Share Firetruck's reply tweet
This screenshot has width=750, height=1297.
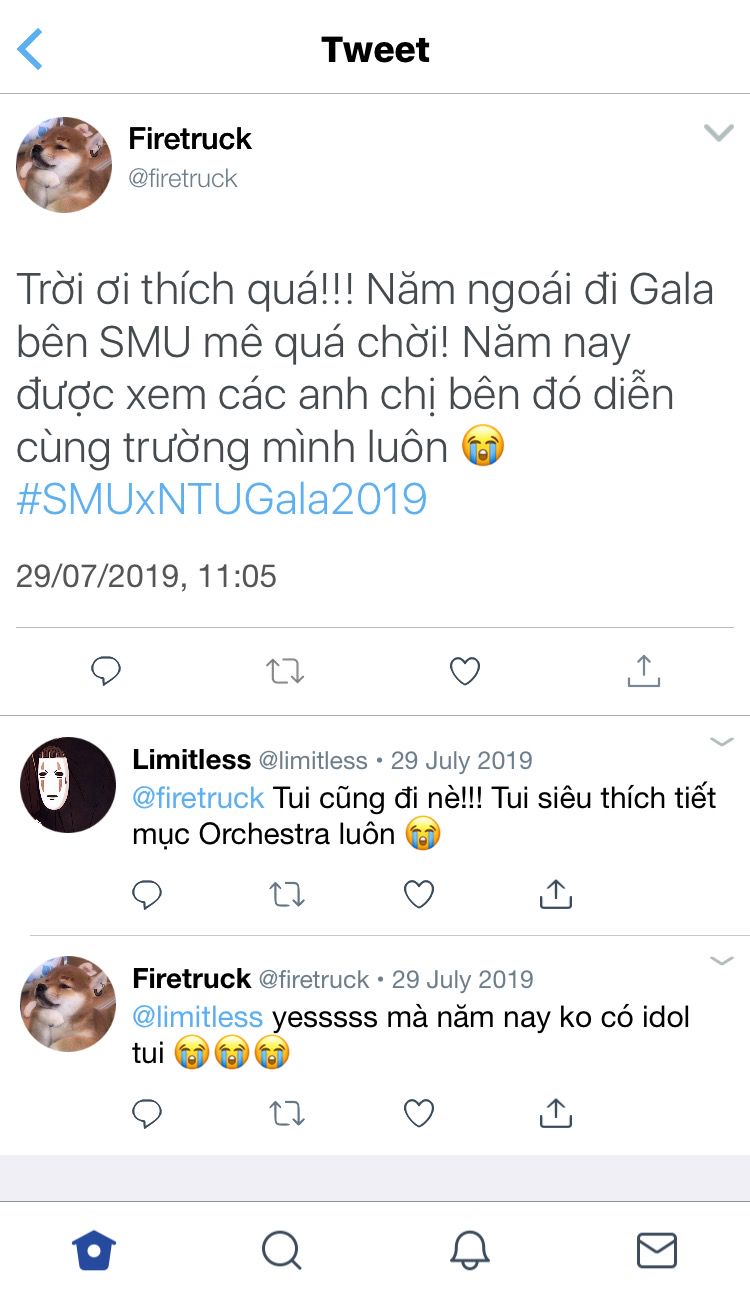555,1111
